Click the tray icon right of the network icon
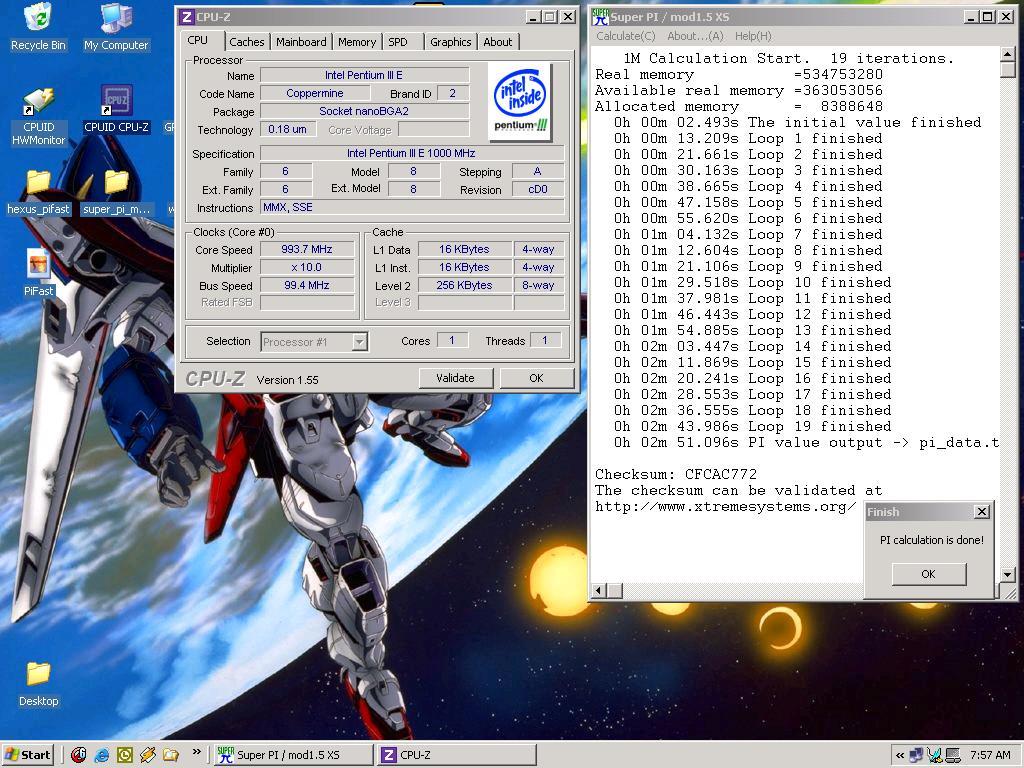The image size is (1024, 768). pos(935,755)
